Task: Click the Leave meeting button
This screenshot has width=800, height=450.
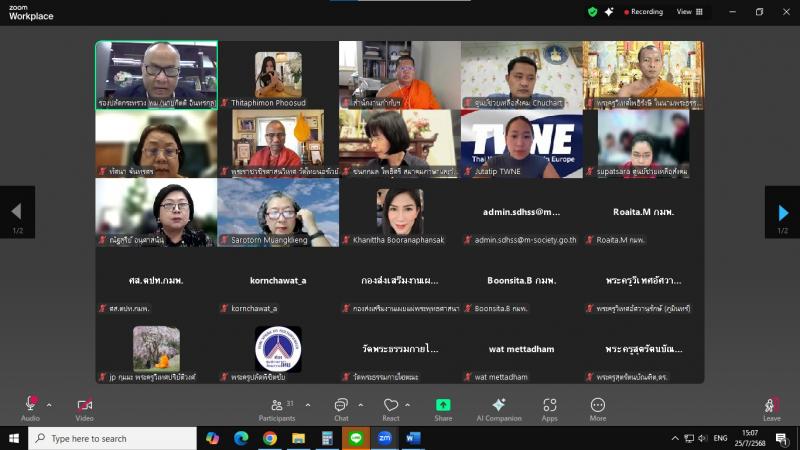Action: 771,409
